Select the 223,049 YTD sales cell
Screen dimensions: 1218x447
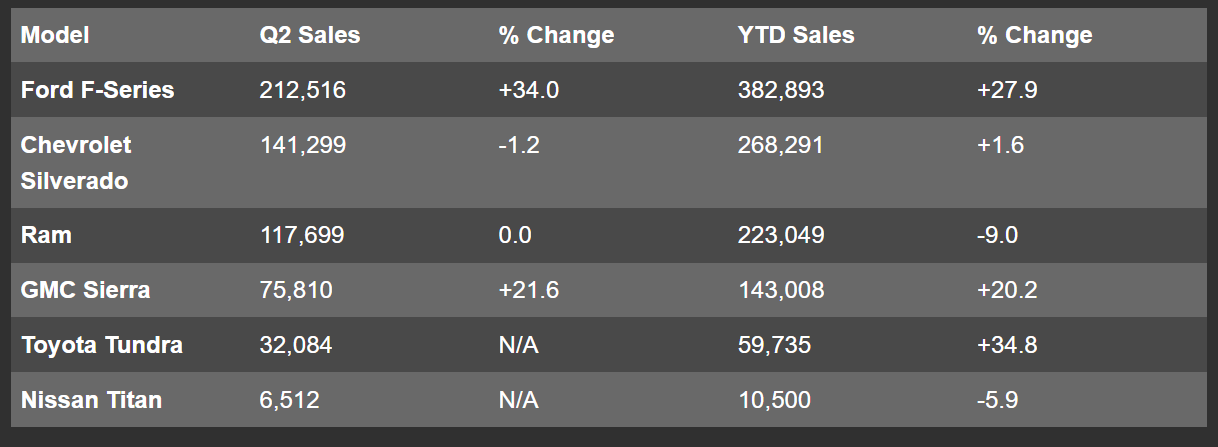pos(780,235)
